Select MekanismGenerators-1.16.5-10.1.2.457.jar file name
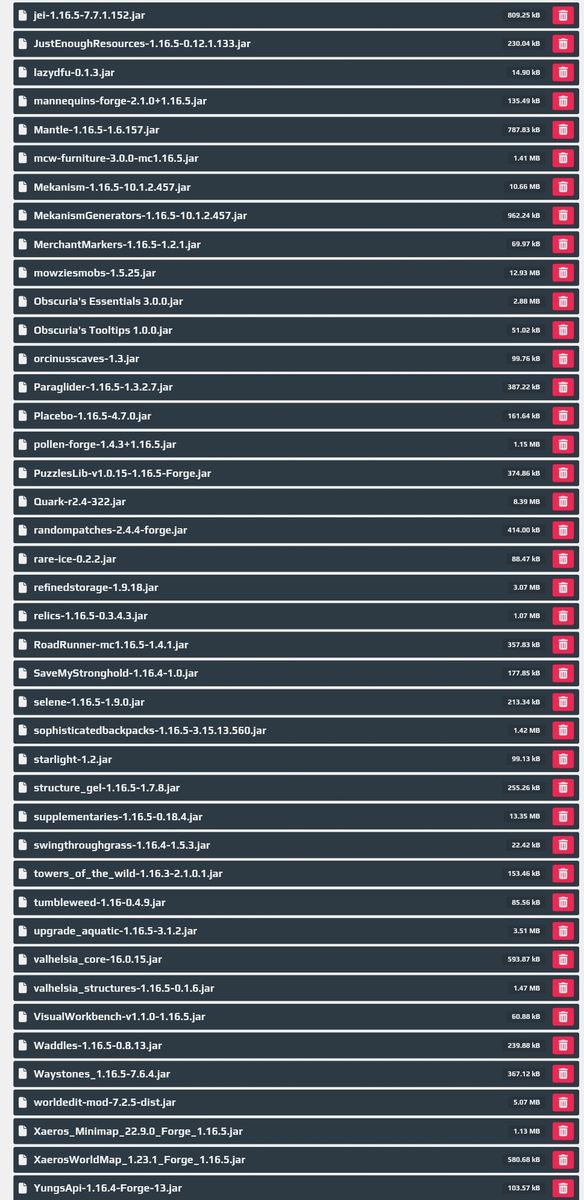Screen dimensions: 584x1200 click(x=140, y=215)
